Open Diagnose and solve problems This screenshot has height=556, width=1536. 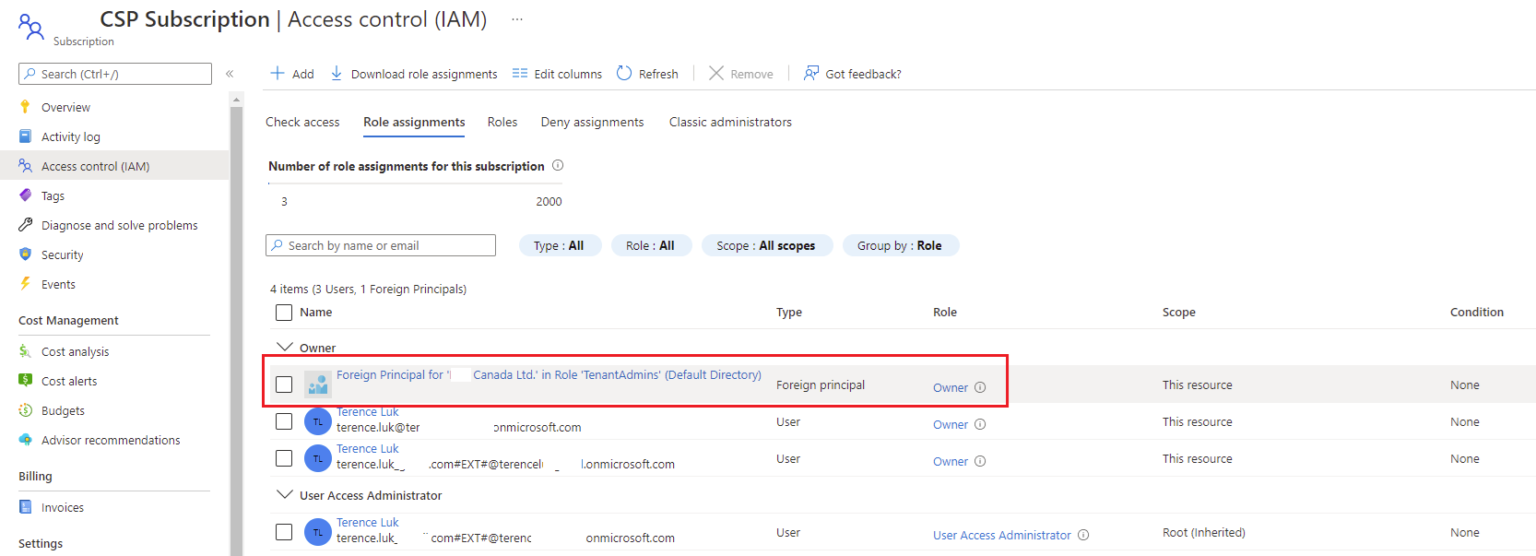(119, 225)
